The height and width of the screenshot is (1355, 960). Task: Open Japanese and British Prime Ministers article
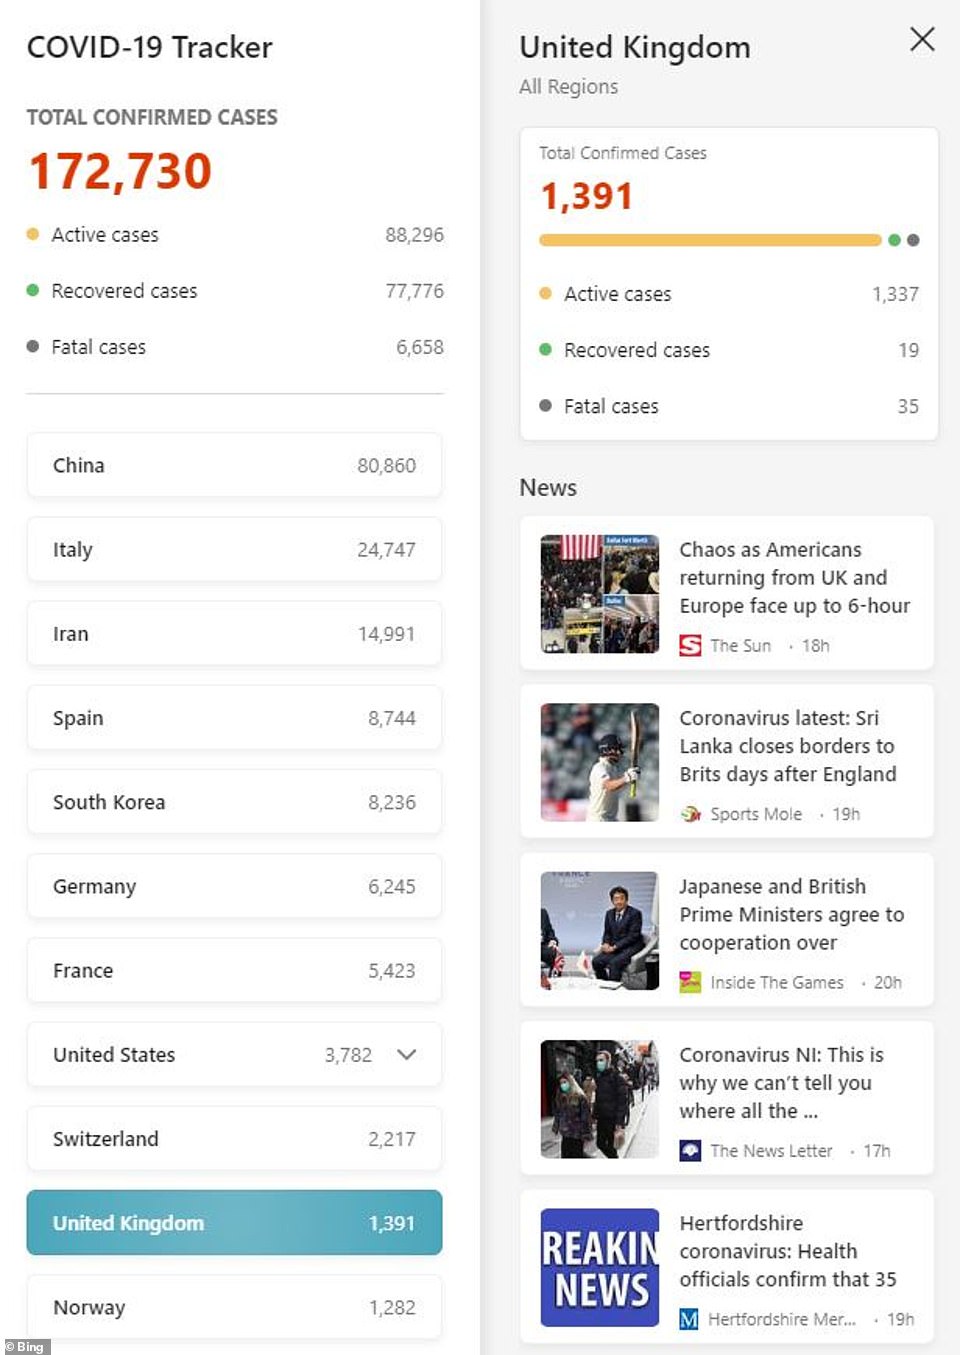pos(790,914)
